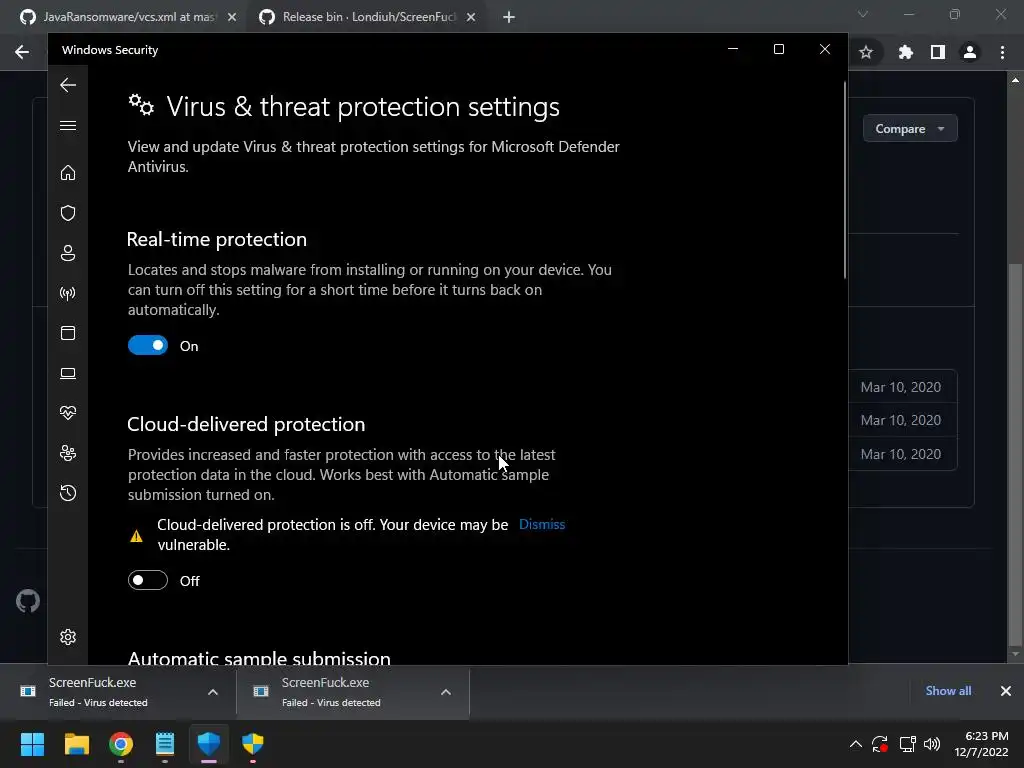The width and height of the screenshot is (1024, 768).
Task: Open Chrome tab search dropdown arrow
Action: tap(863, 14)
